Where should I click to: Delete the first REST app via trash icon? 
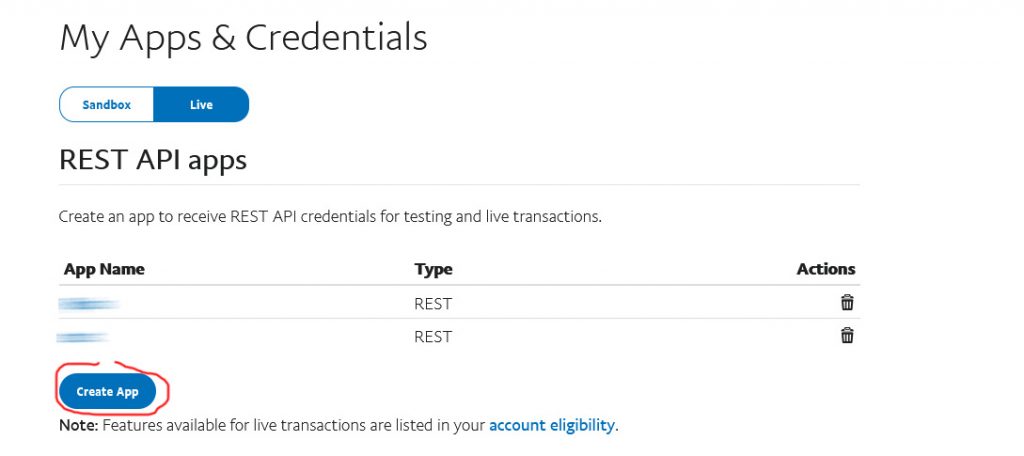847,303
